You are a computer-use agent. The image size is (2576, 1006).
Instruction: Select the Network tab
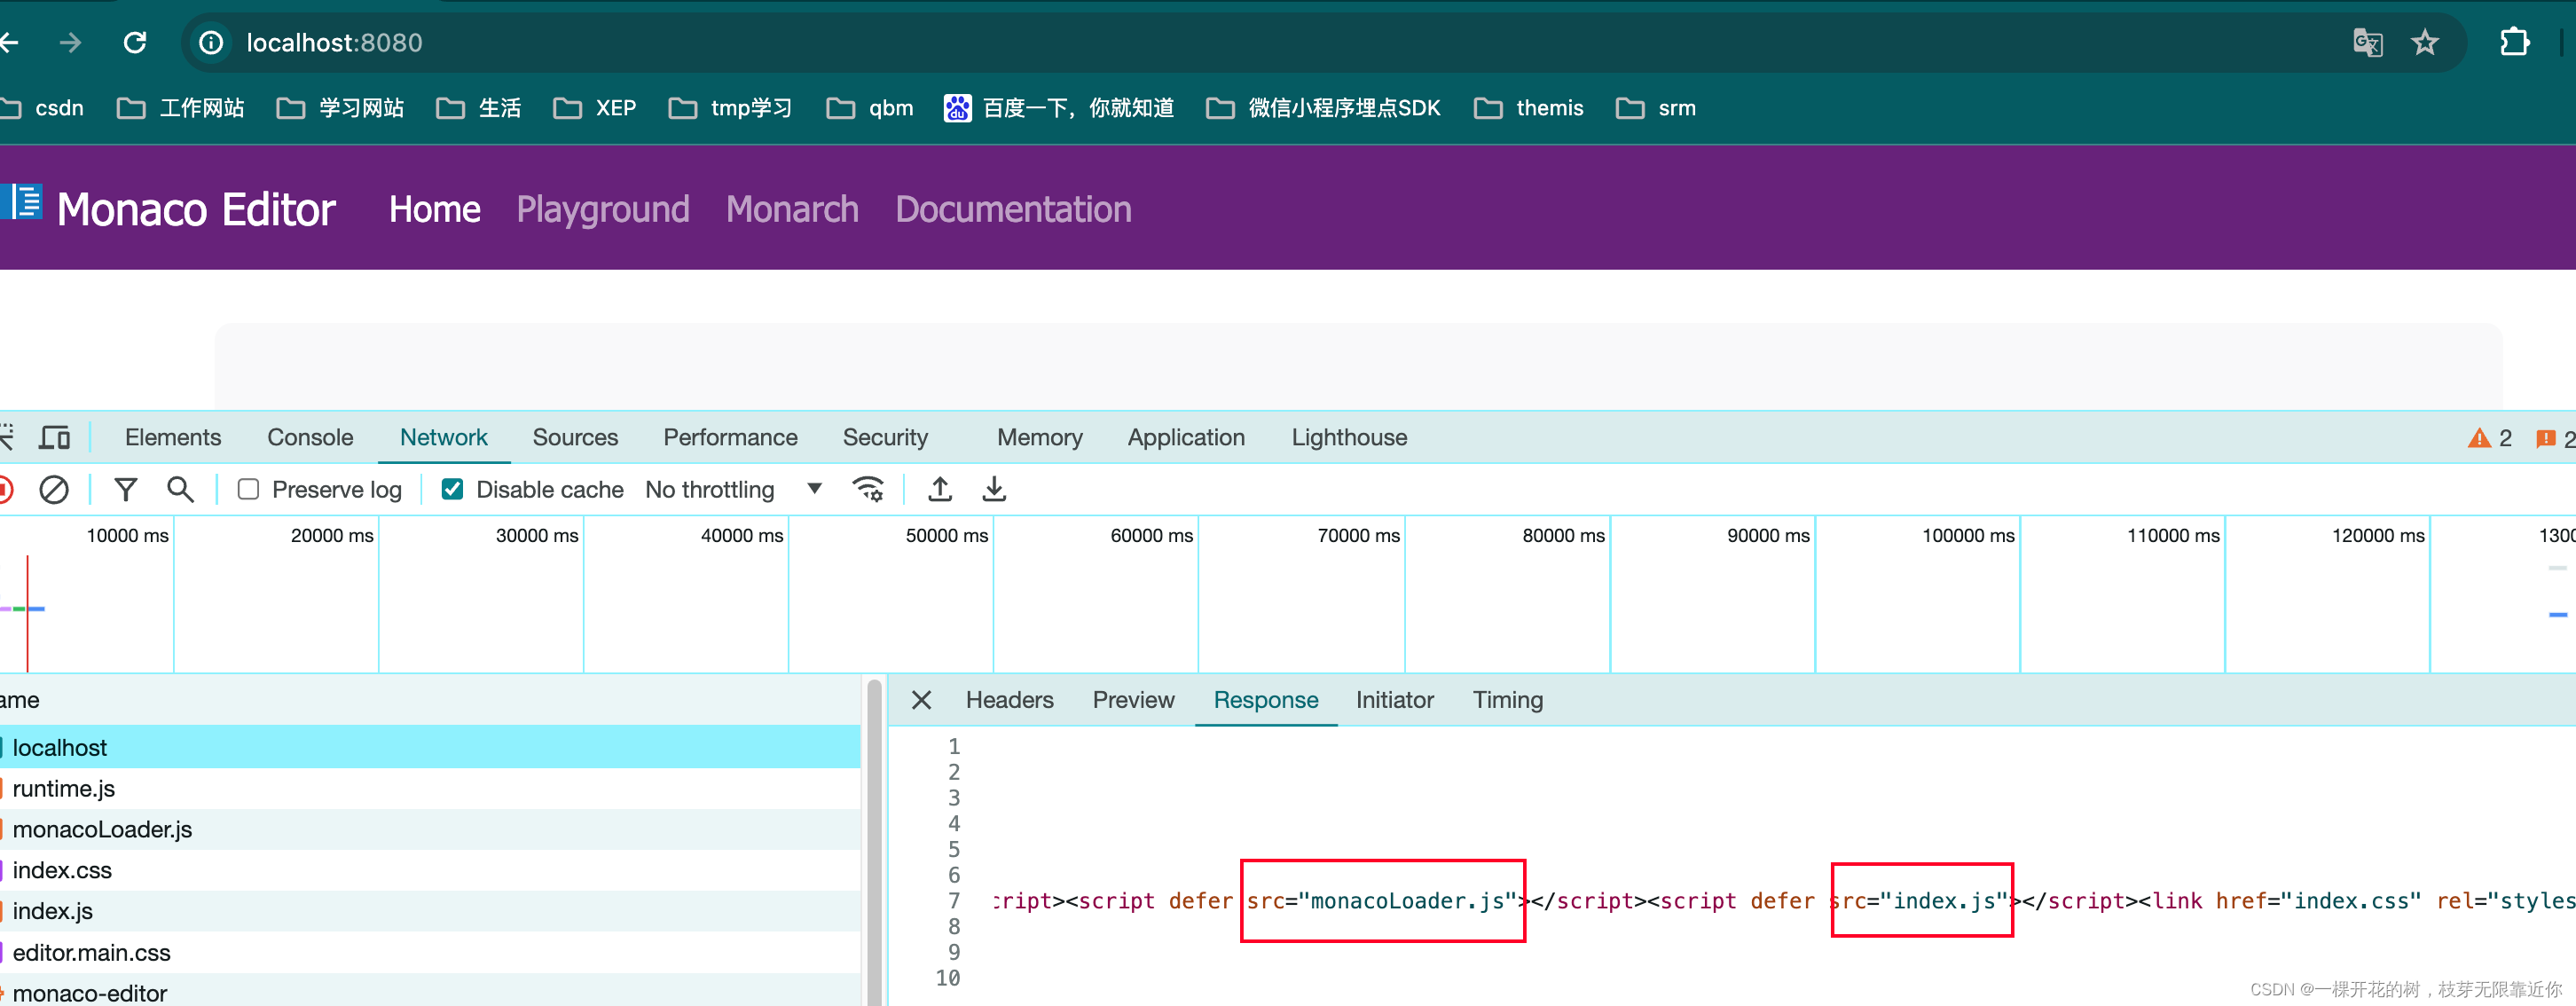444,437
